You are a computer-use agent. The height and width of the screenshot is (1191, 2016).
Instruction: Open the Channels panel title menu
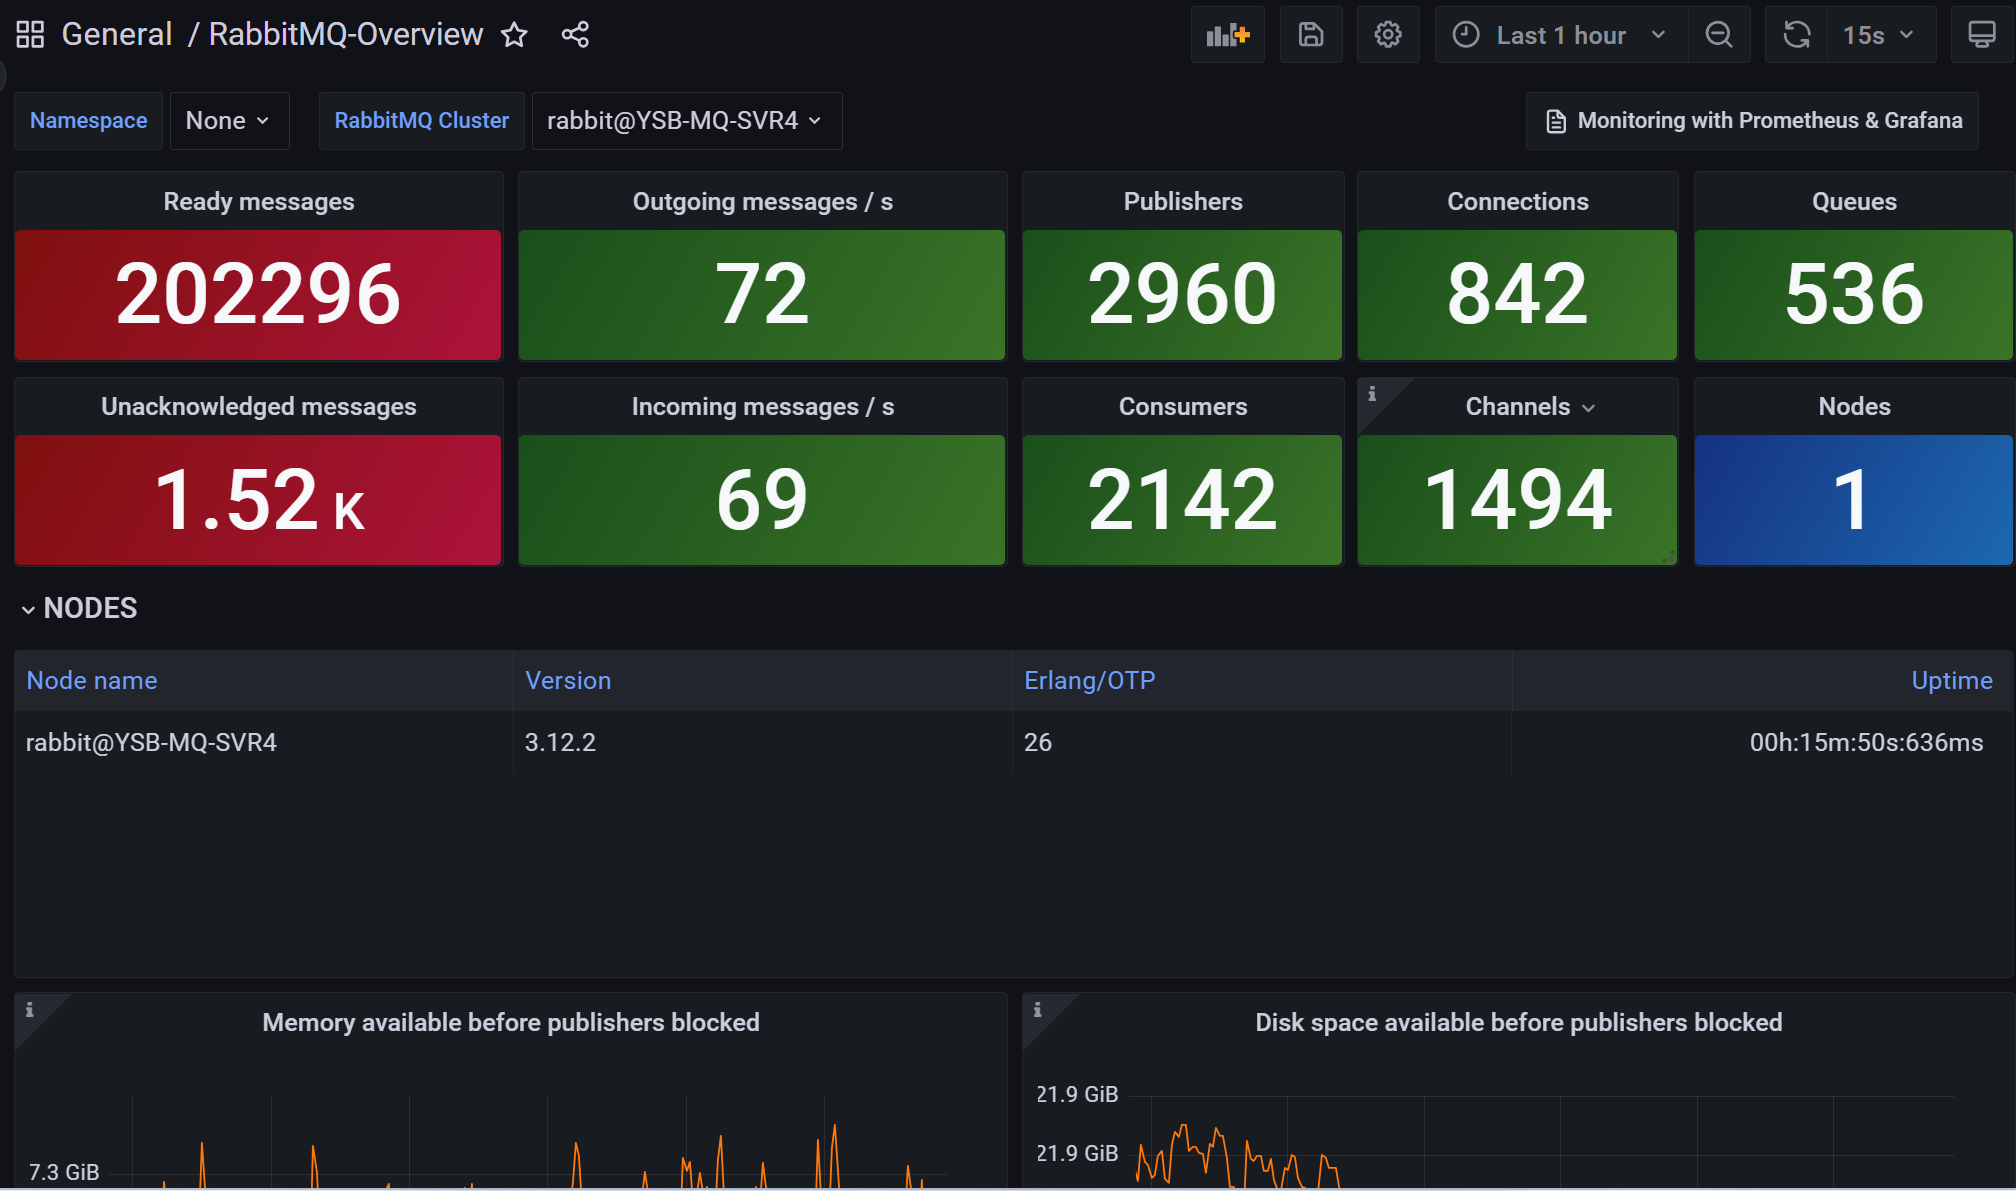pyautogui.click(x=1529, y=407)
